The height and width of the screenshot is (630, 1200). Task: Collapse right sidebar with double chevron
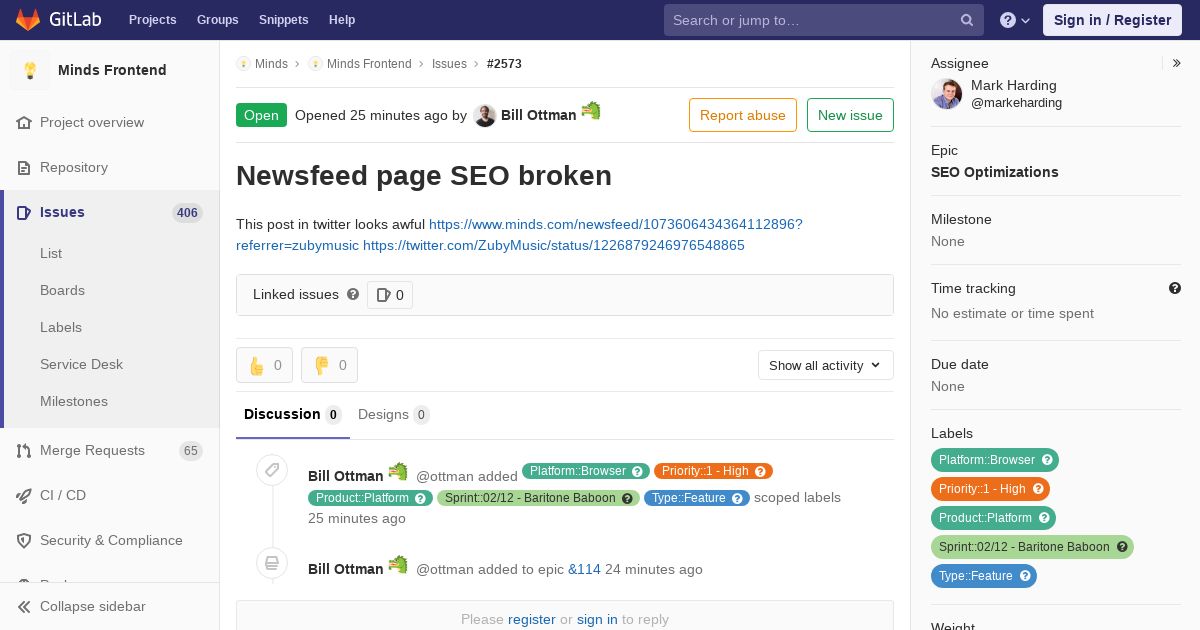[x=1177, y=63]
